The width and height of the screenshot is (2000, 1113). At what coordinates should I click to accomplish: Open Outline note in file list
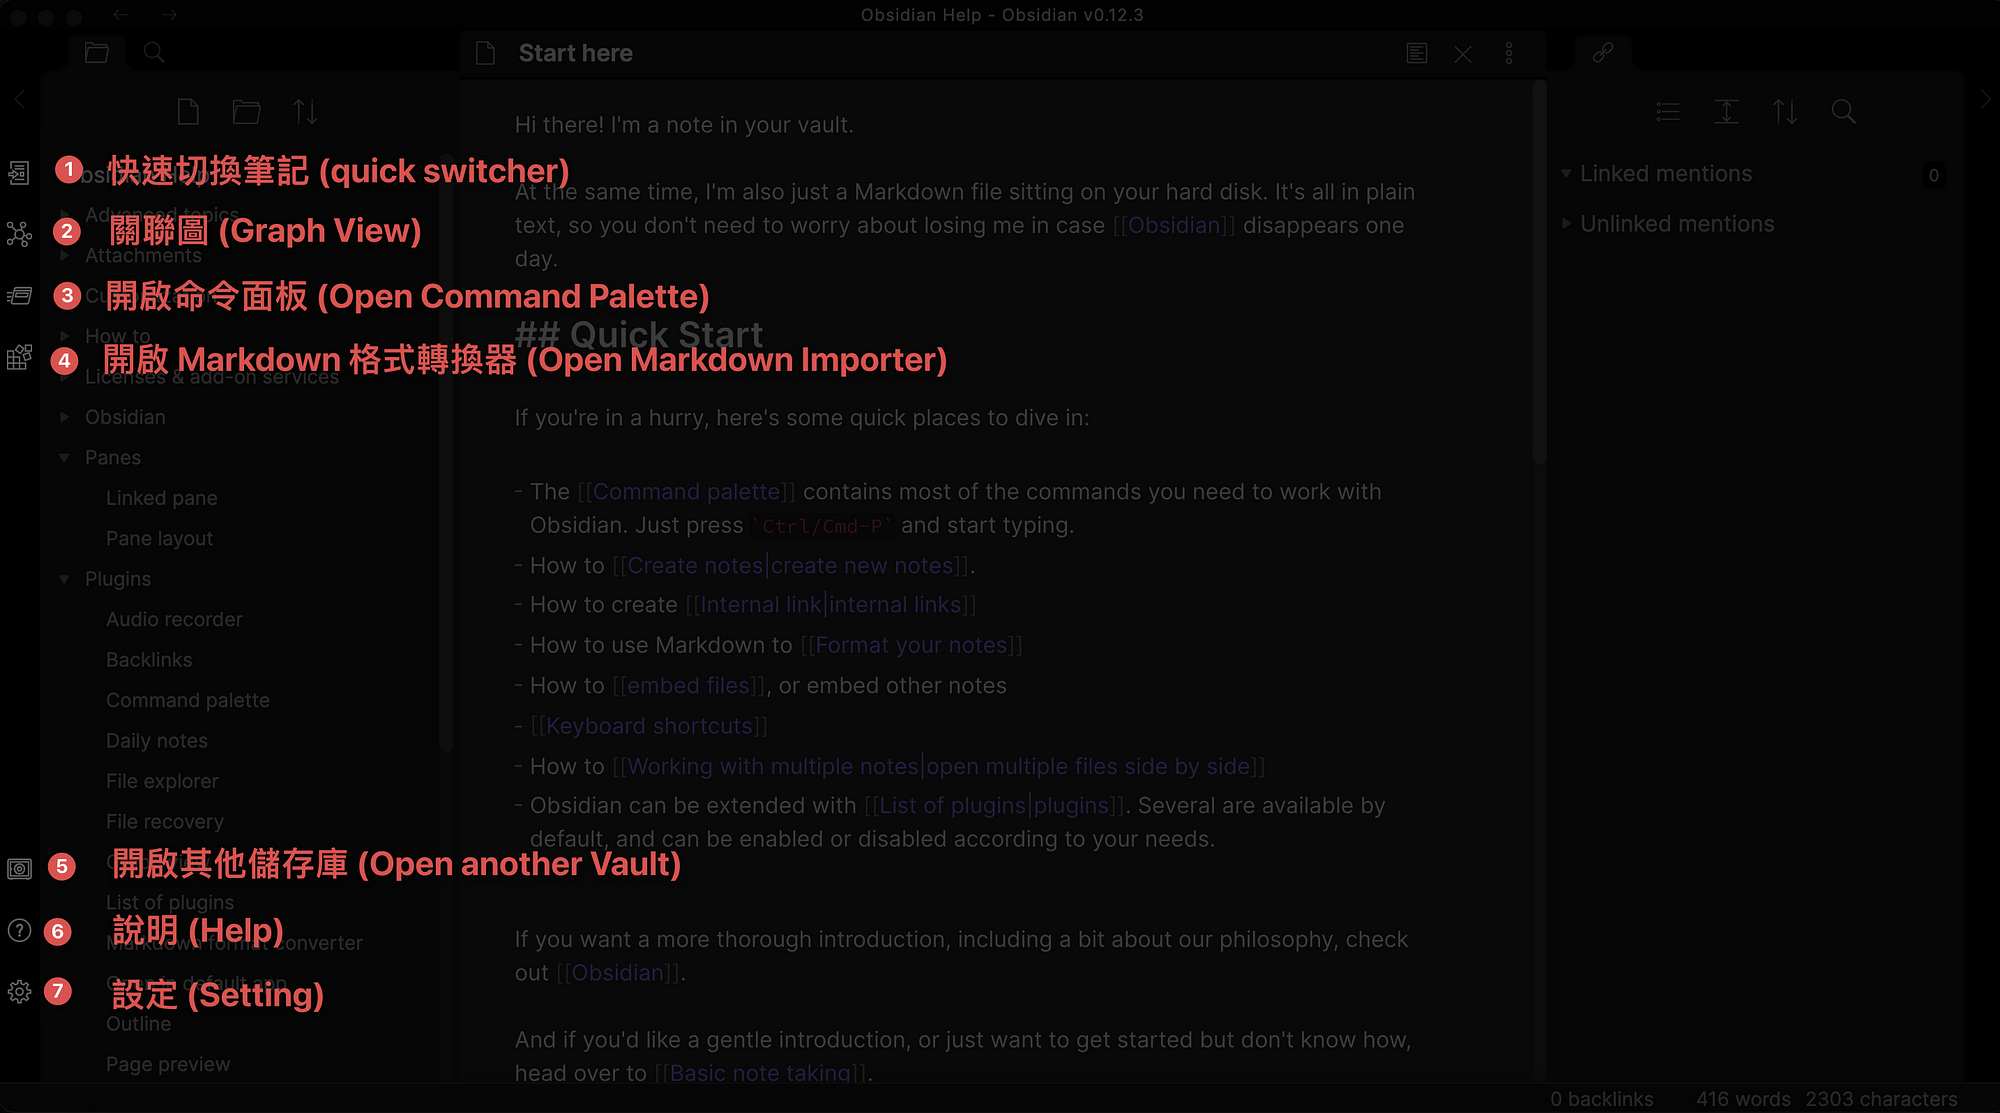coord(138,1024)
